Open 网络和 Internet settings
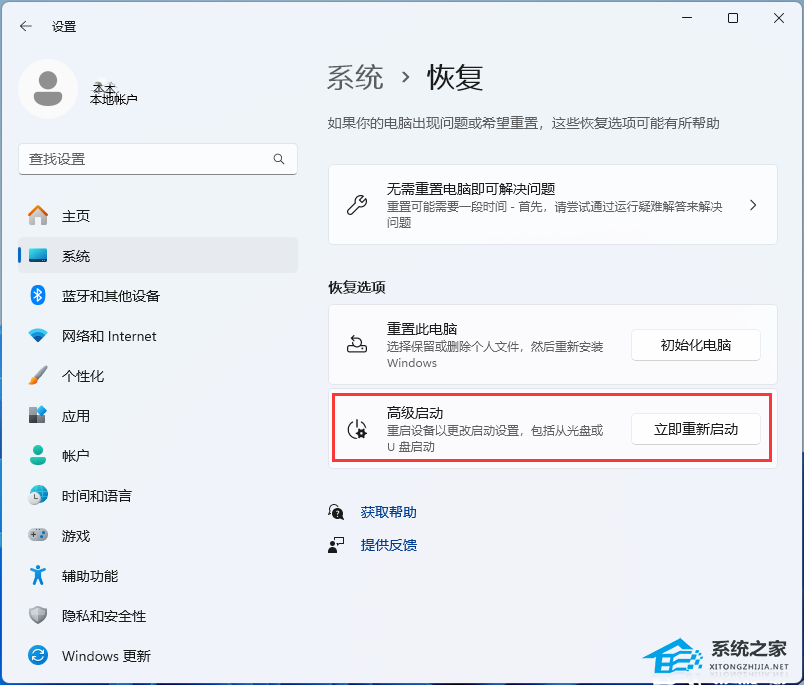The image size is (804, 685). click(x=158, y=336)
